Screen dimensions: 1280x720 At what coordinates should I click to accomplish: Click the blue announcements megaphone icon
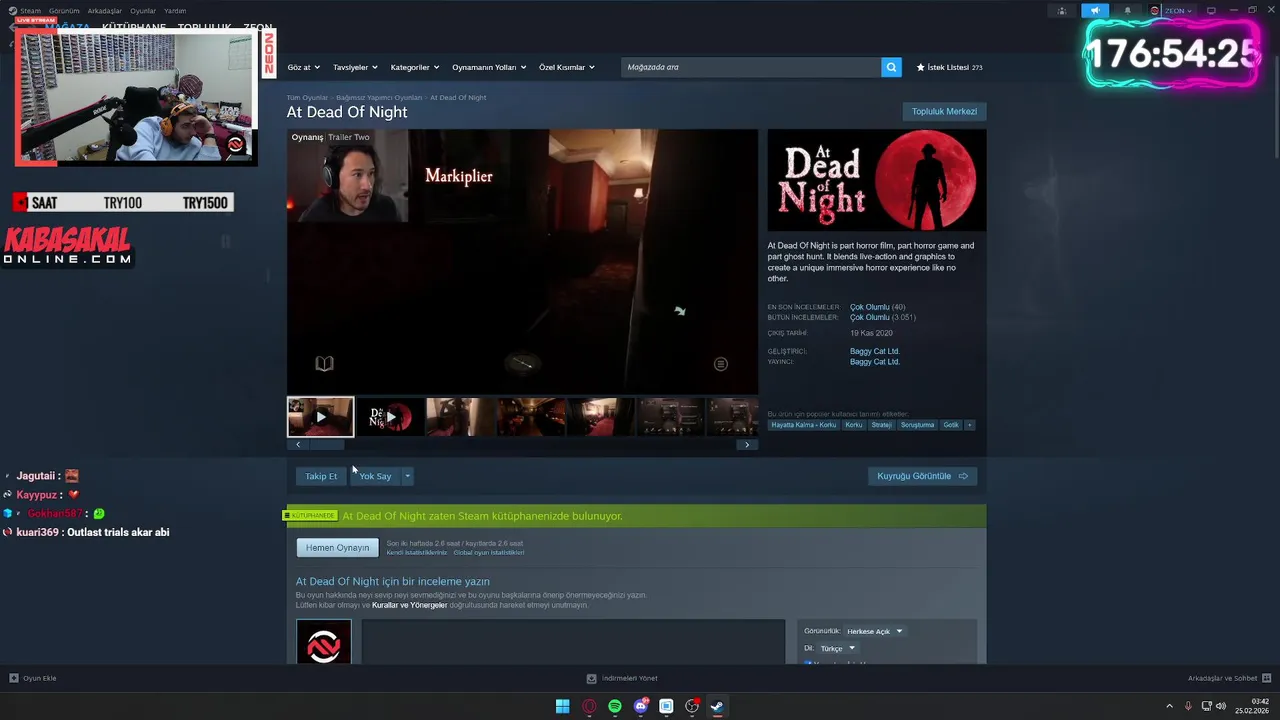[1095, 11]
